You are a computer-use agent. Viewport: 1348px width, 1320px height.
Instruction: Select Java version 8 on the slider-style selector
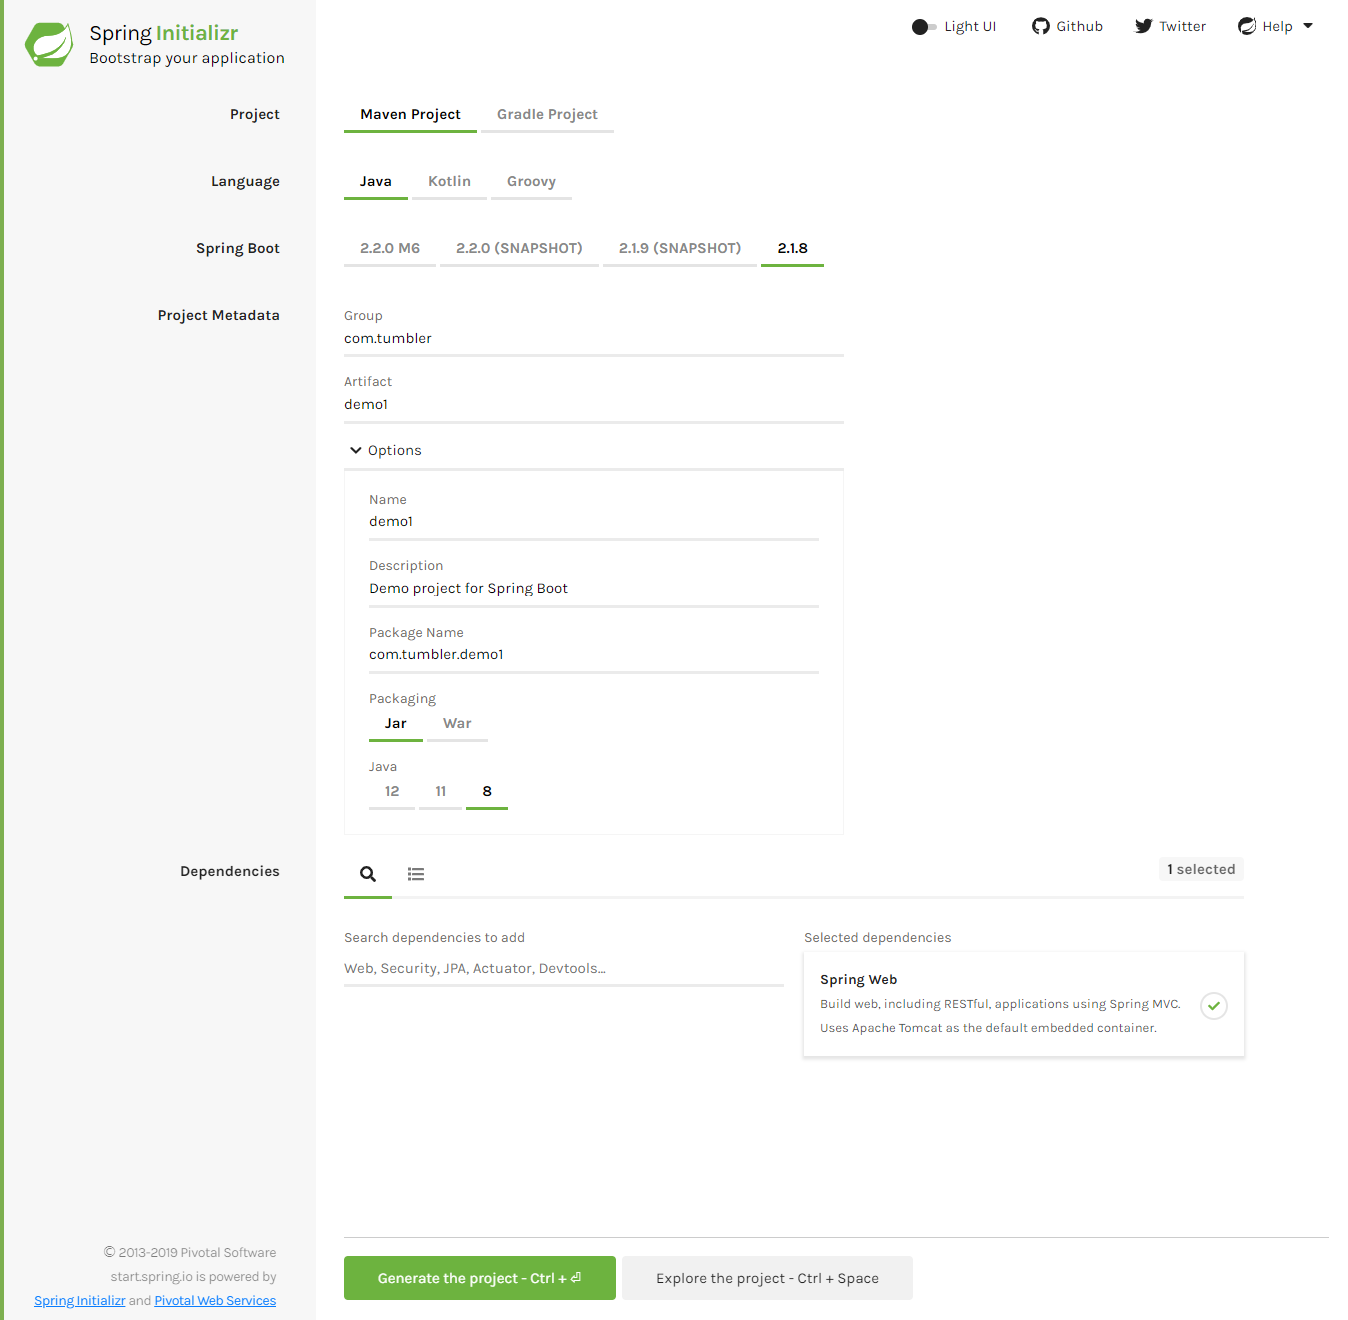[487, 791]
